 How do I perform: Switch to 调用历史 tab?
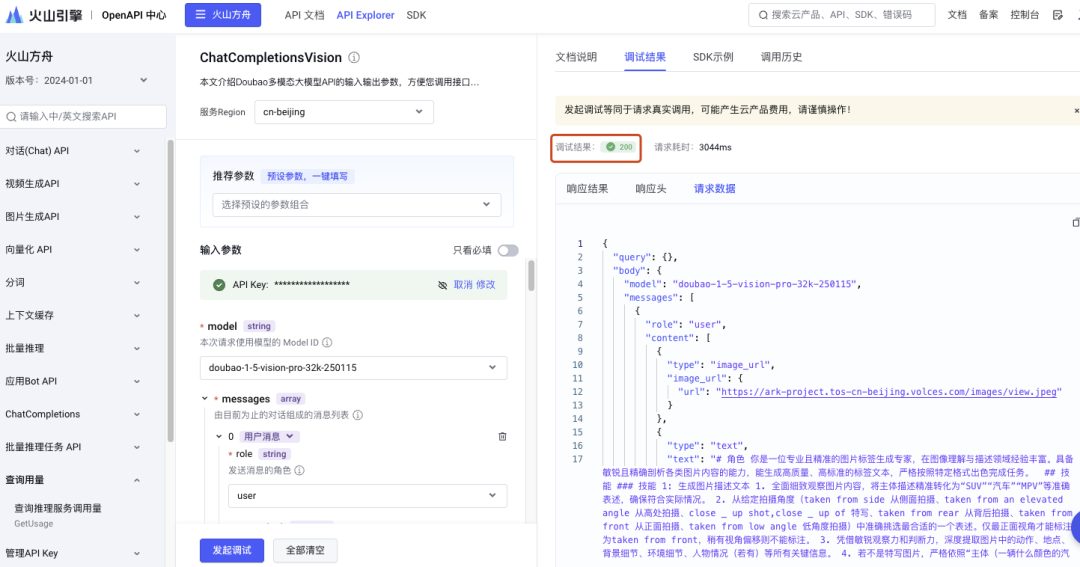(781, 57)
